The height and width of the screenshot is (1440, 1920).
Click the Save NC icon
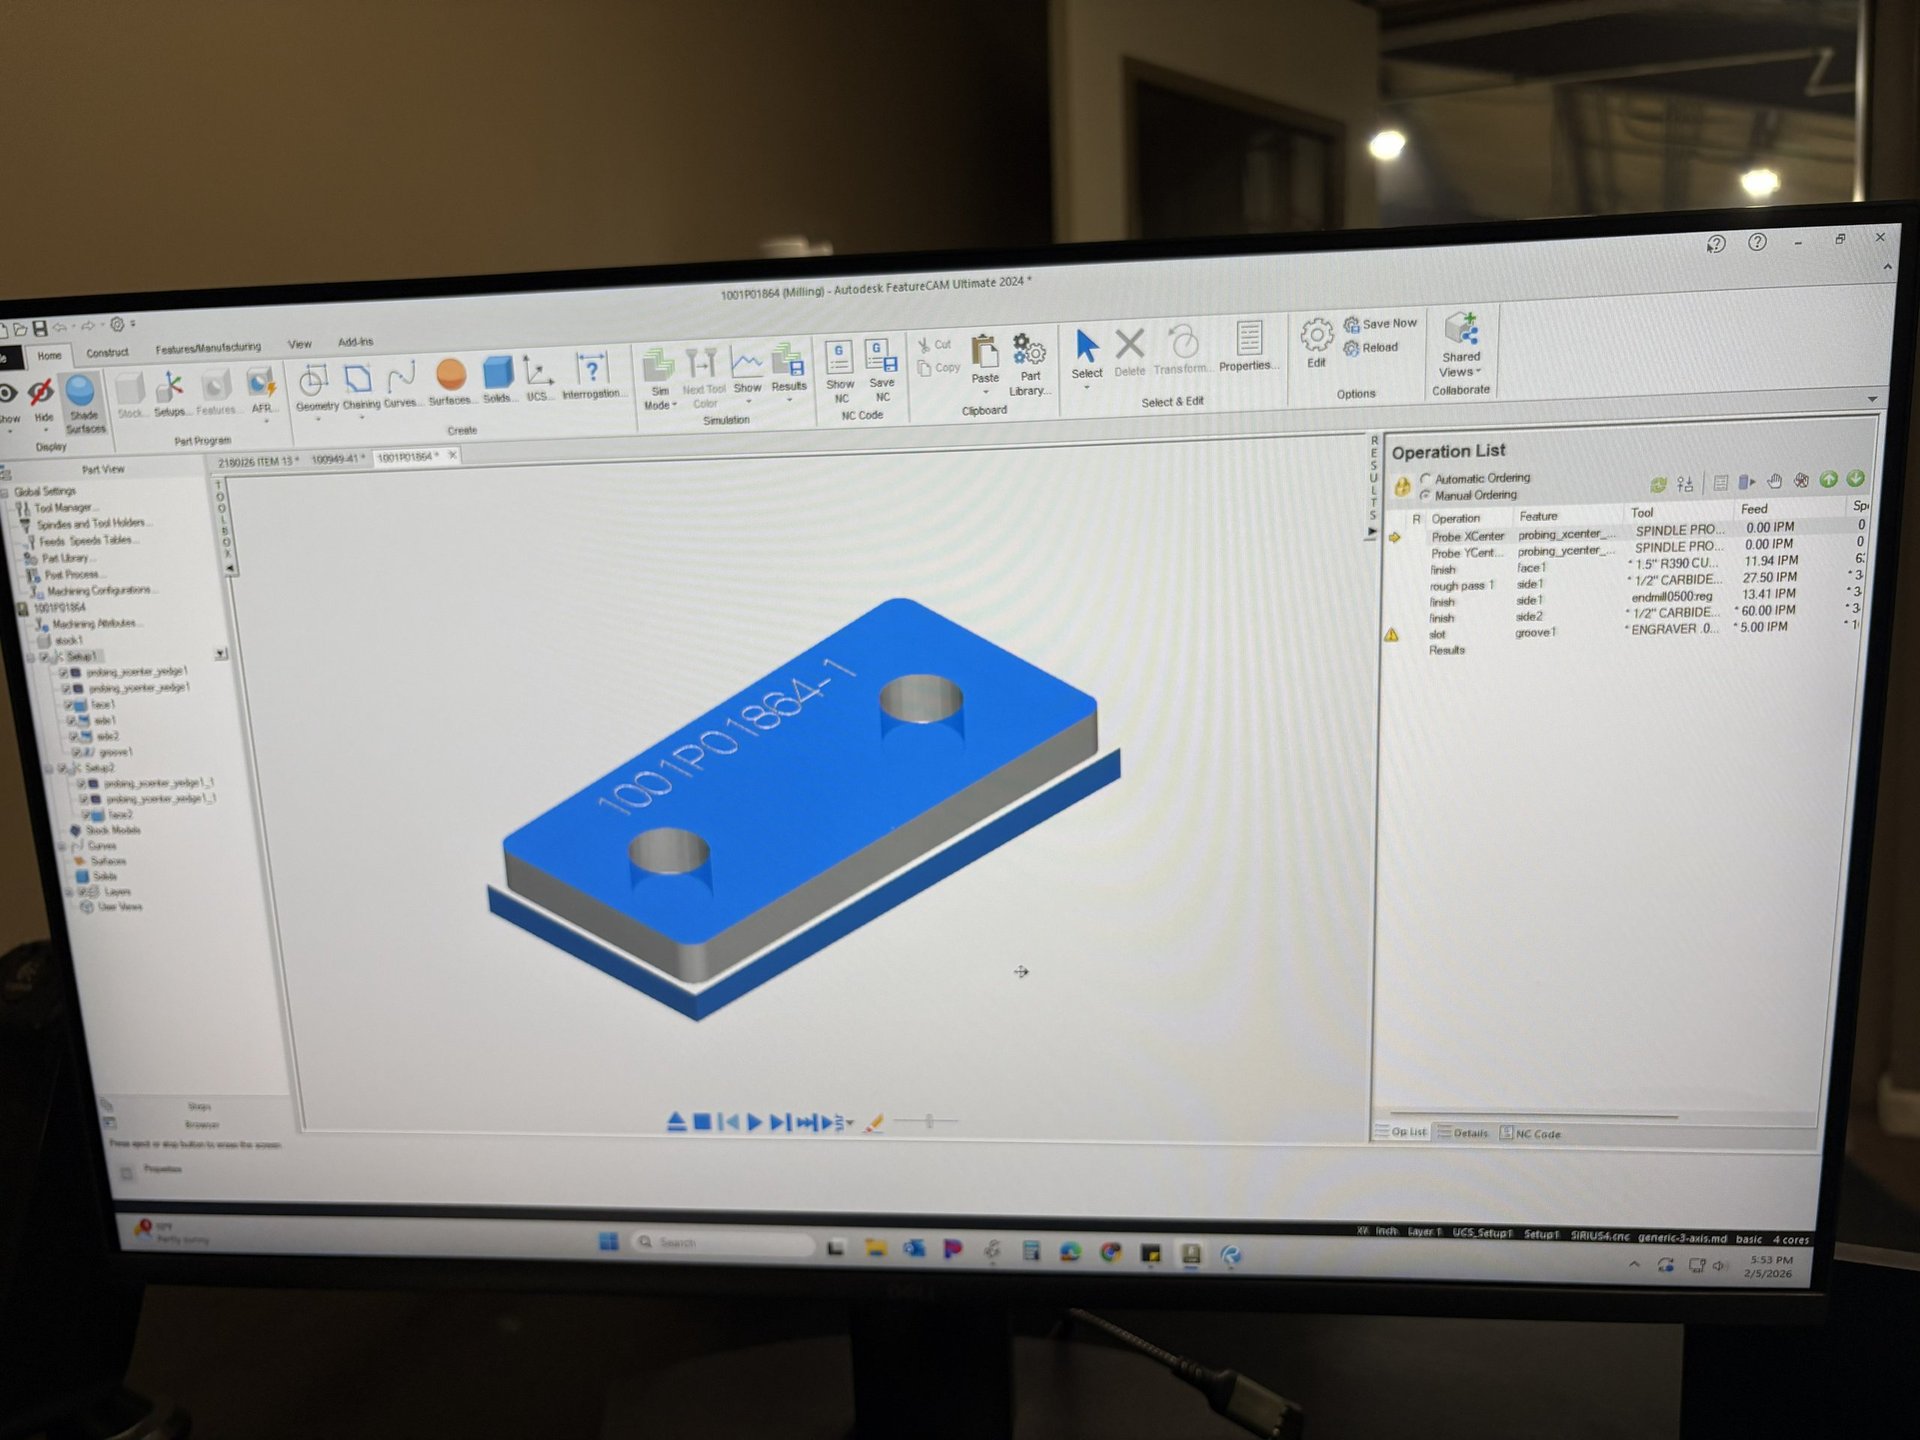881,370
